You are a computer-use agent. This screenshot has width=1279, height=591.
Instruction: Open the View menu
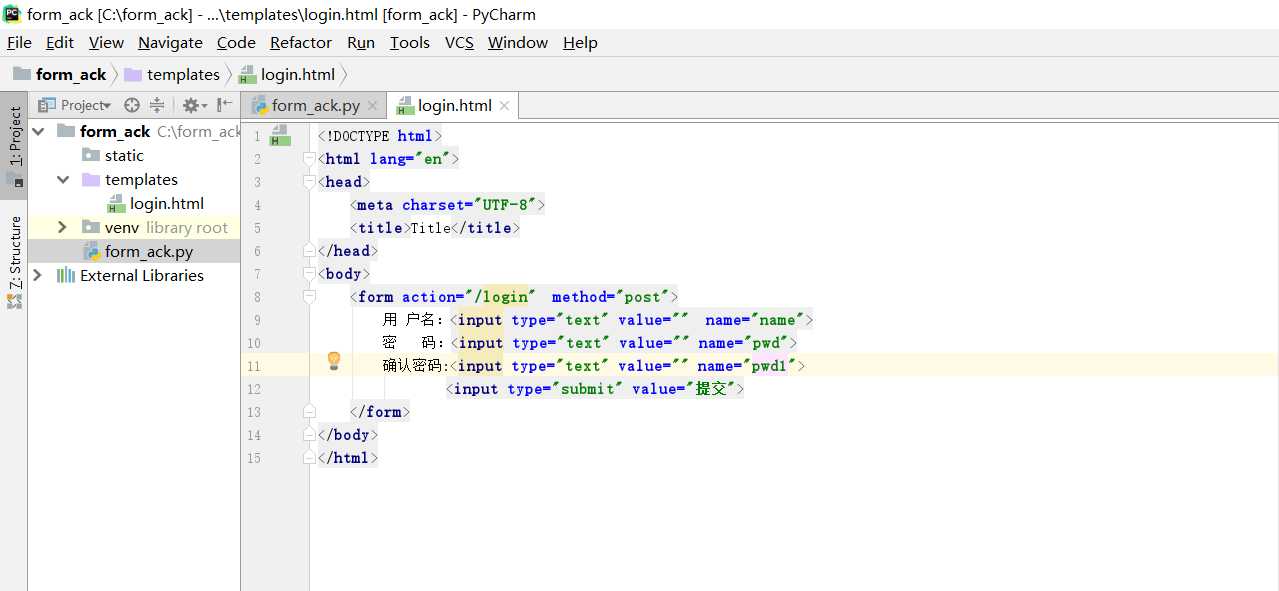point(106,42)
